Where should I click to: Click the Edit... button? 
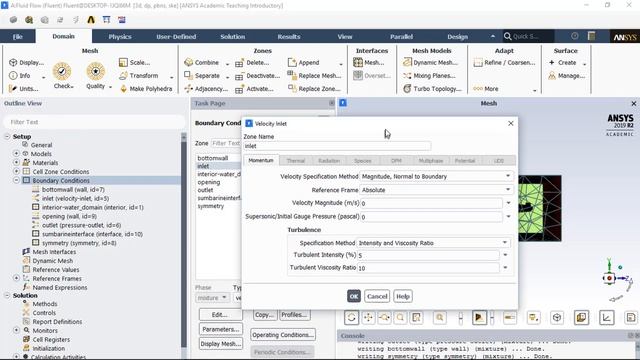(220, 315)
